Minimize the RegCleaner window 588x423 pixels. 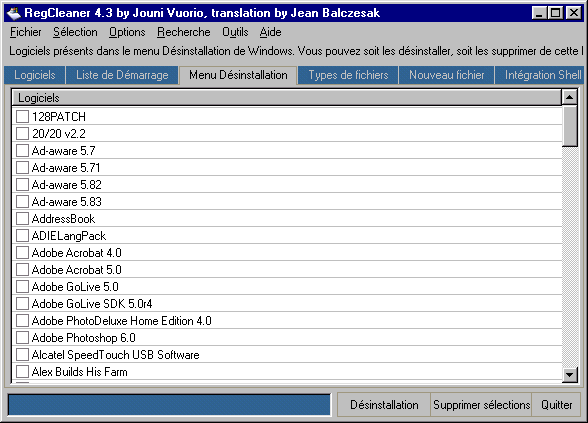pos(539,13)
